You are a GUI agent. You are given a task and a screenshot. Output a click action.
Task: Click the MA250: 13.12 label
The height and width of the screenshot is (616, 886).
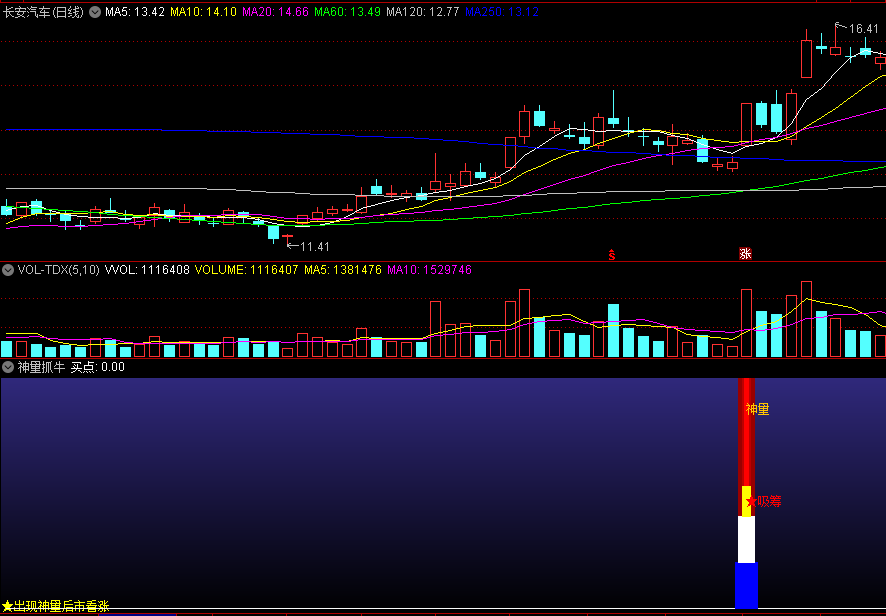(502, 12)
